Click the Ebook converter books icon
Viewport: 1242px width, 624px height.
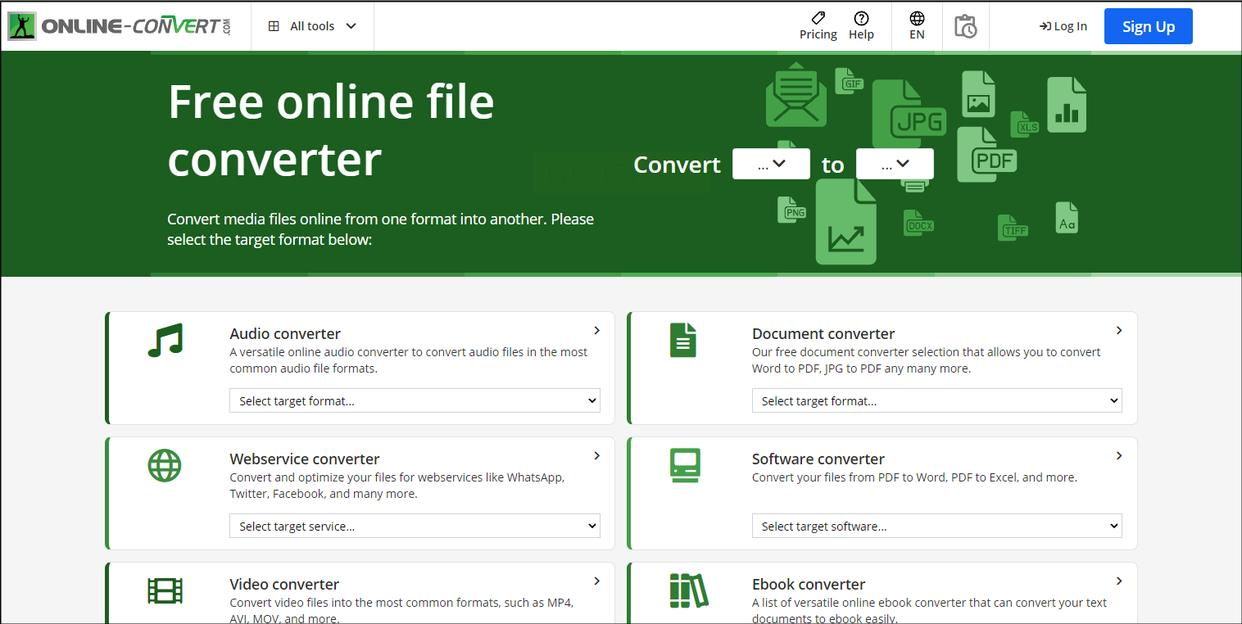pyautogui.click(x=688, y=591)
